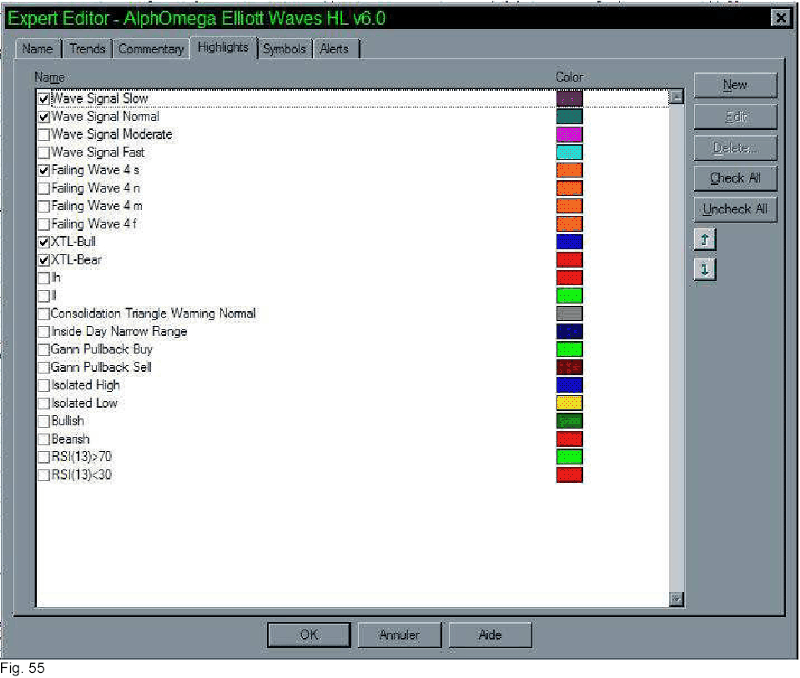Click the Uncheck All button
800x678 pixels.
coord(735,209)
